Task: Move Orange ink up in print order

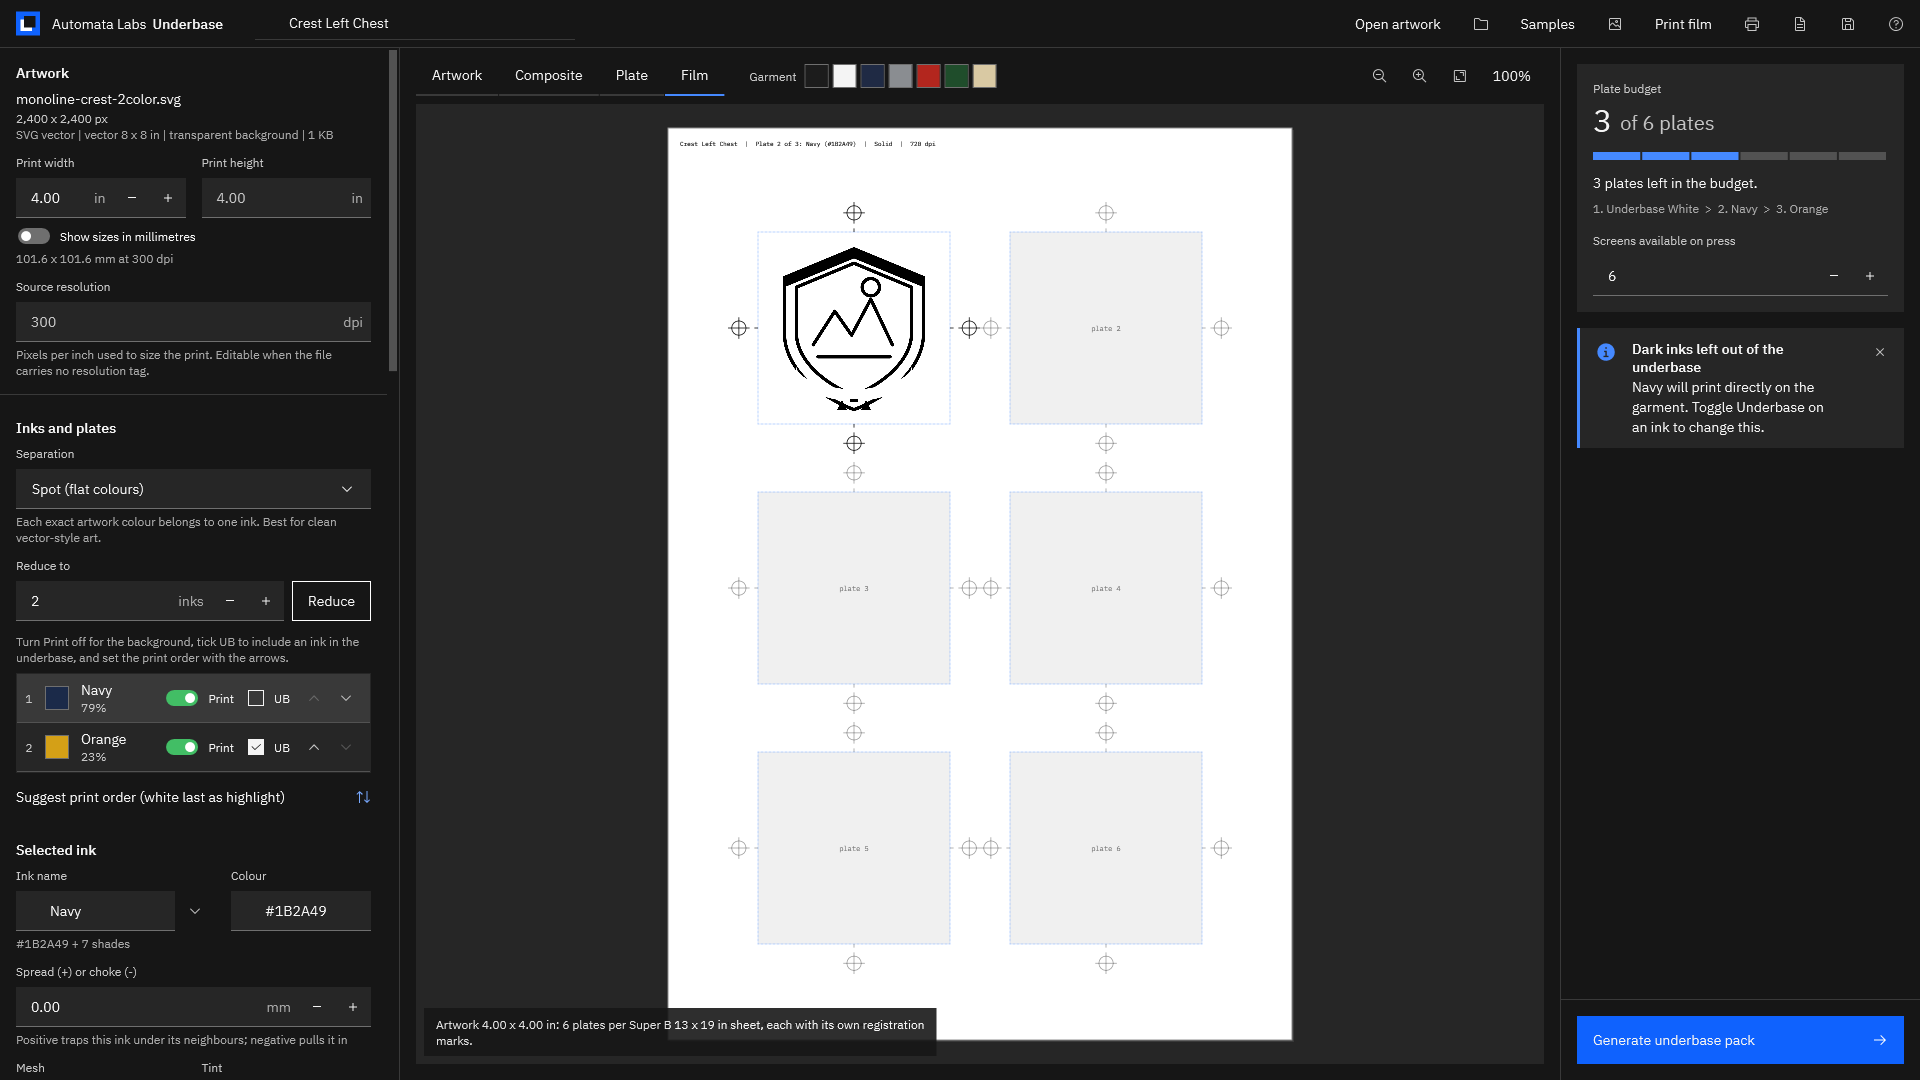Action: [314, 747]
